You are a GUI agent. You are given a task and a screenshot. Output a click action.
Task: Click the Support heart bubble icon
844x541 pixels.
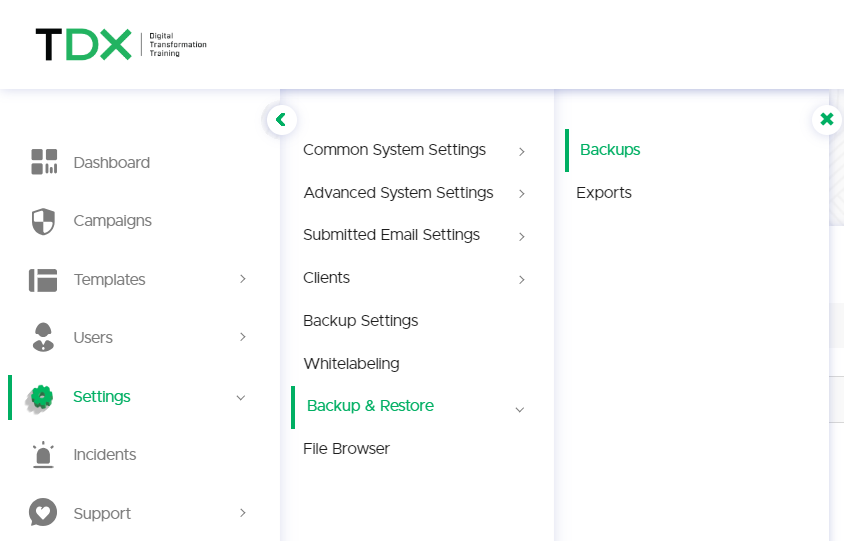click(43, 512)
